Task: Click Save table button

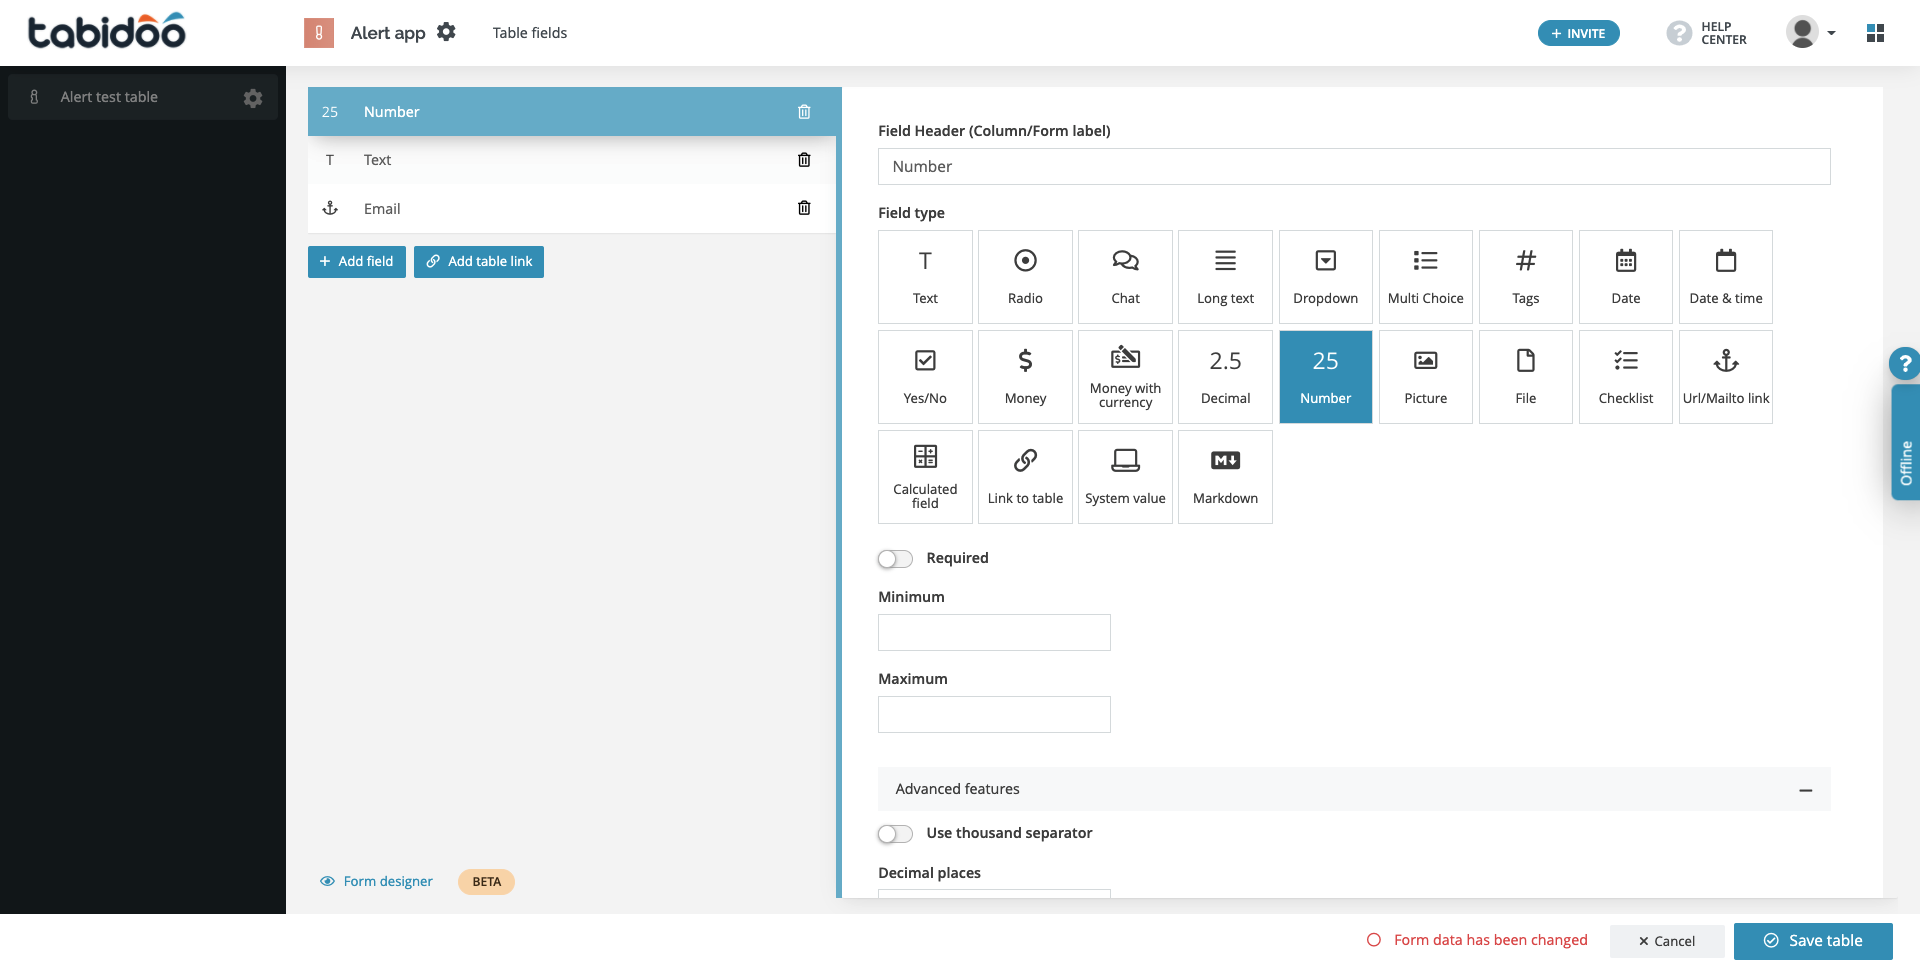Action: click(1813, 941)
